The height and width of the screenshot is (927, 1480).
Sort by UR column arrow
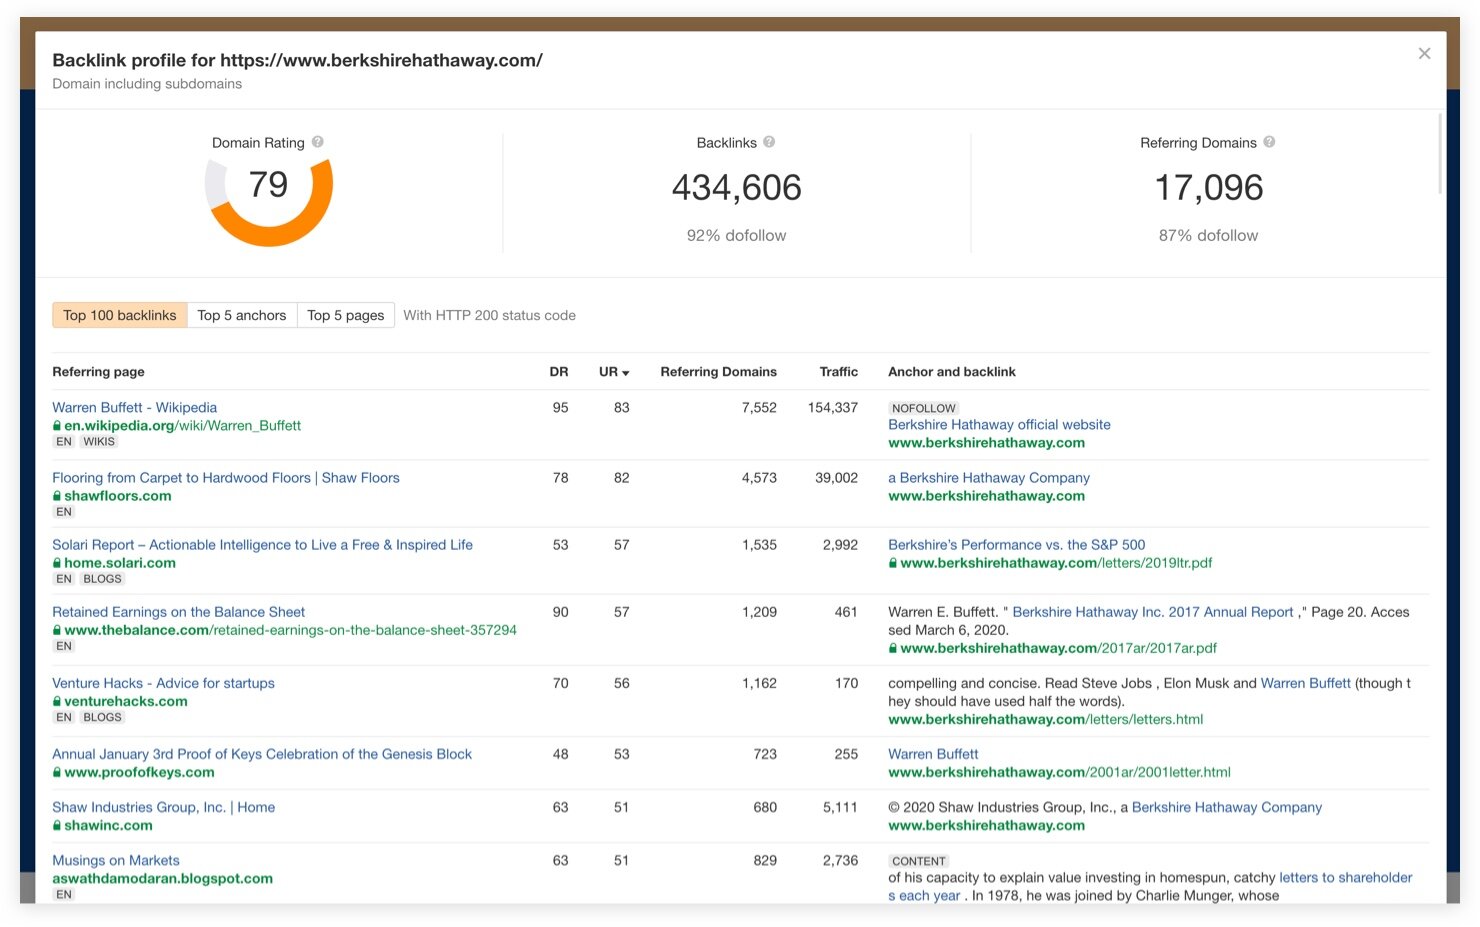click(x=626, y=373)
